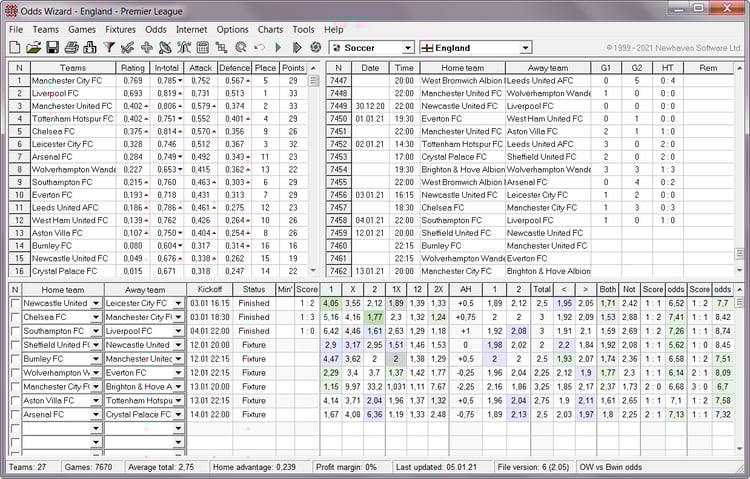Click the satellite dish internet icon

(165, 47)
